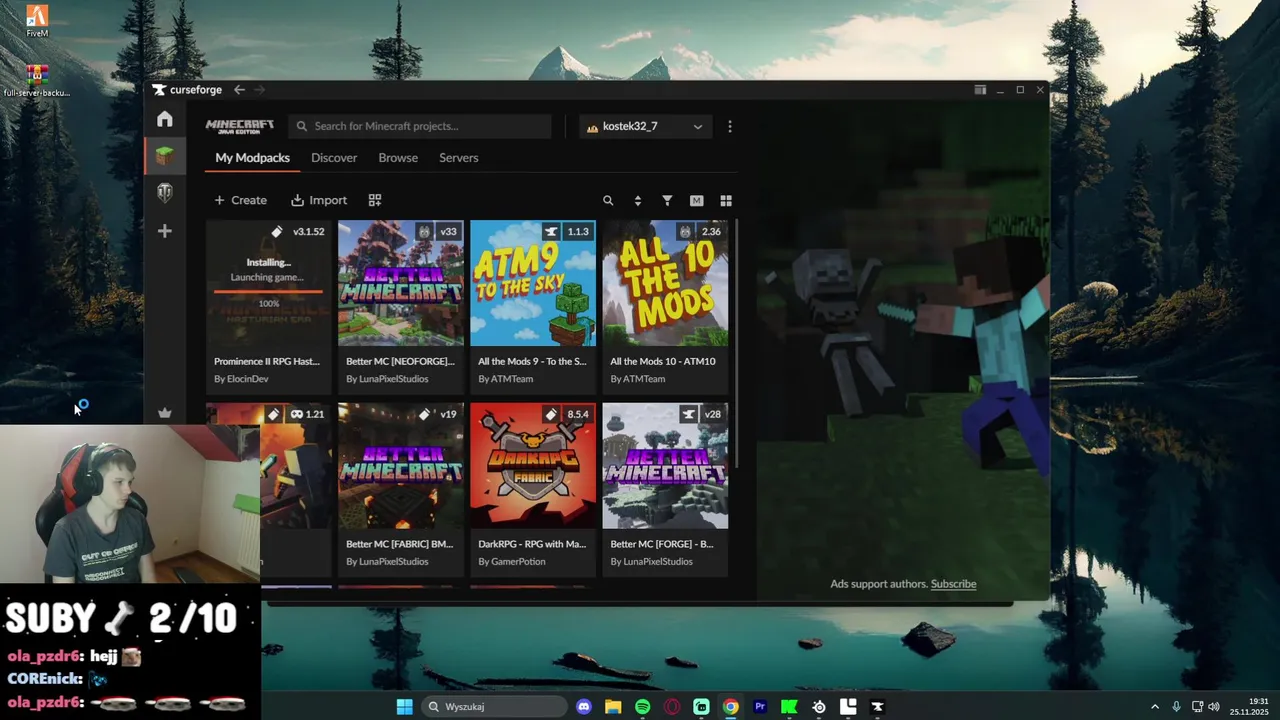
Task: Open the add-more-content grid icon beside Import
Action: (x=375, y=200)
